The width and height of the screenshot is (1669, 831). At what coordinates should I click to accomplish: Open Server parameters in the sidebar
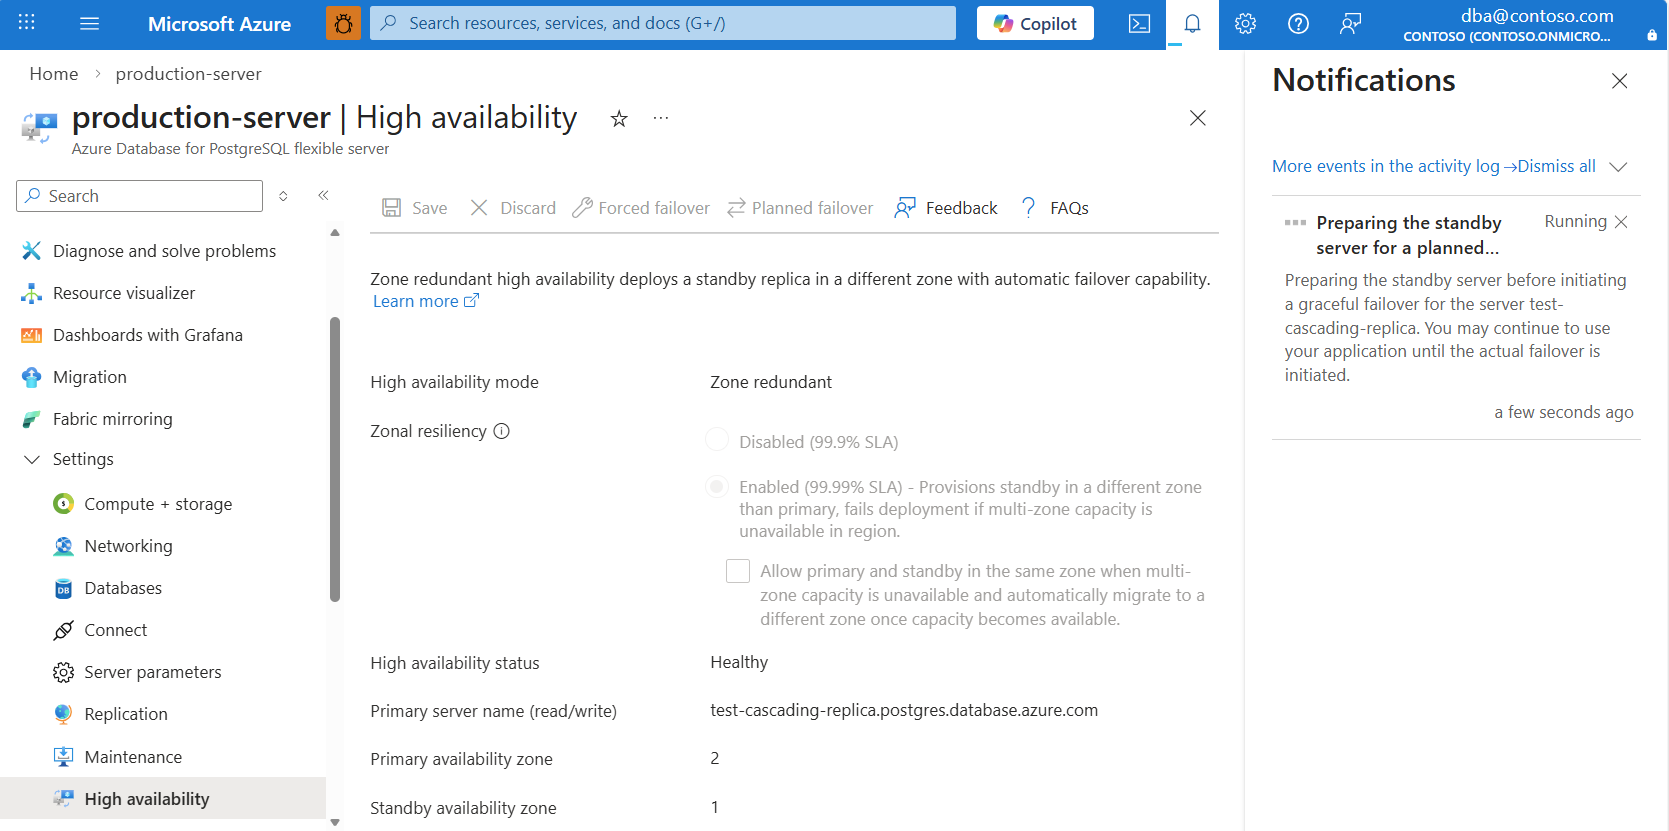(x=152, y=672)
